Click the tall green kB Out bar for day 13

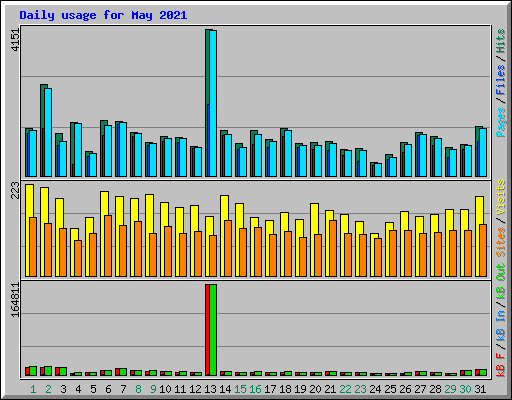[x=213, y=330]
